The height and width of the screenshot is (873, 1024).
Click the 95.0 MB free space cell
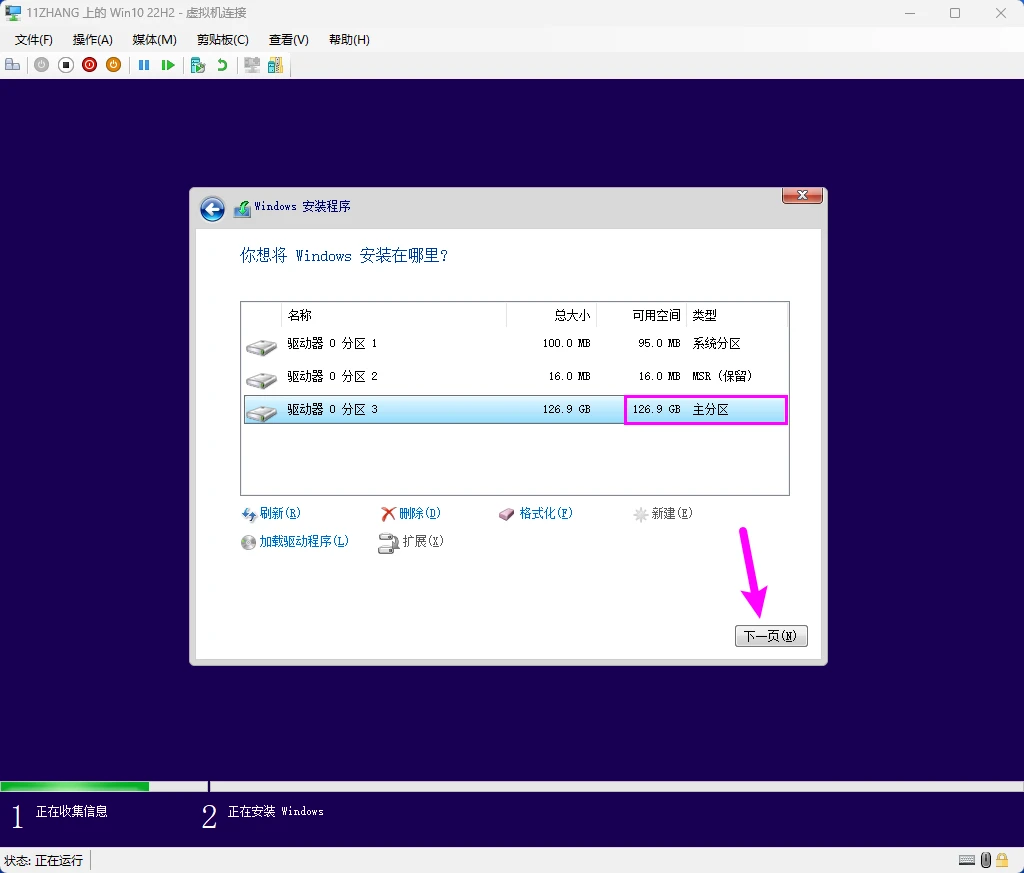coord(659,343)
